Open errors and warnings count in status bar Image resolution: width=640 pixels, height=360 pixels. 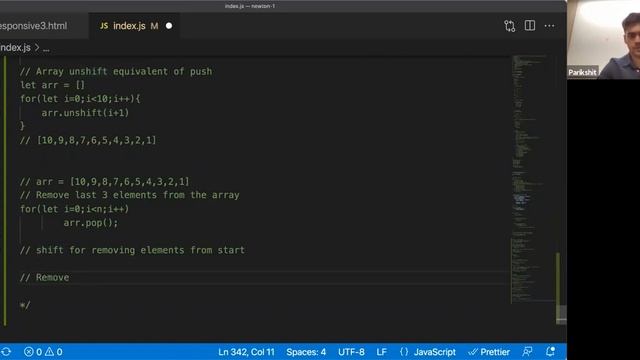(x=43, y=351)
